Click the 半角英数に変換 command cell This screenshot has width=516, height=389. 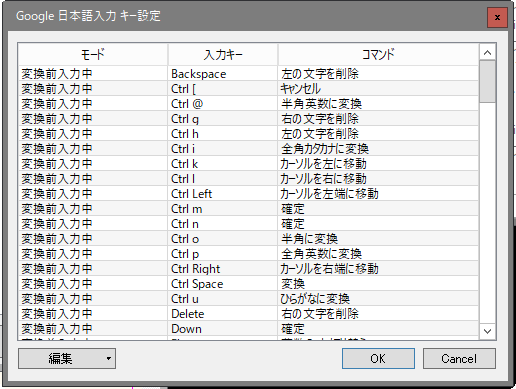[378, 104]
